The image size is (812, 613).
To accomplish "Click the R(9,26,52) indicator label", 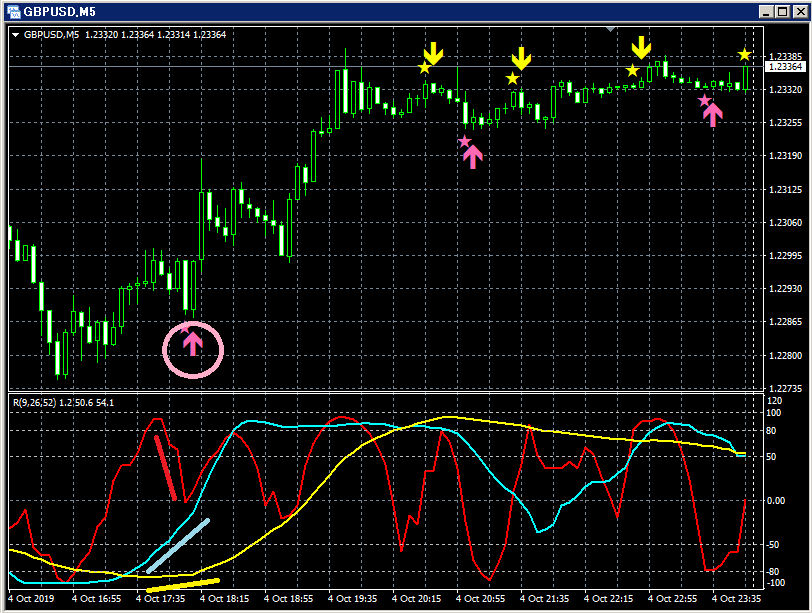I will click(x=34, y=402).
